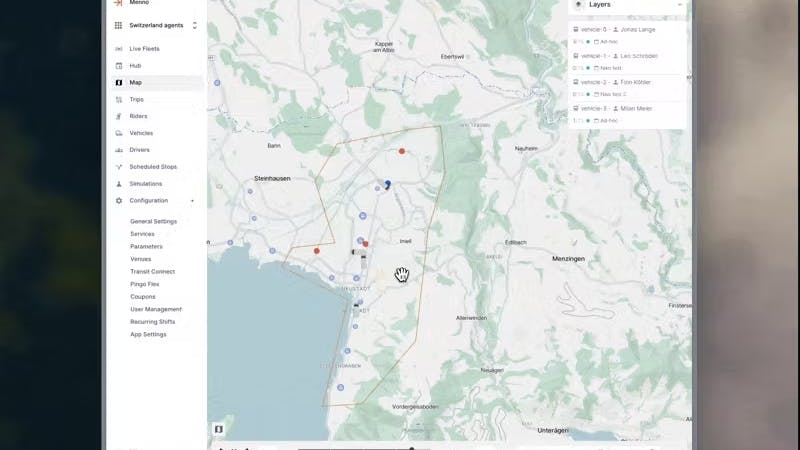This screenshot has width=800, height=450.
Task: Click the red marker near the lake shore
Action: tap(317, 251)
